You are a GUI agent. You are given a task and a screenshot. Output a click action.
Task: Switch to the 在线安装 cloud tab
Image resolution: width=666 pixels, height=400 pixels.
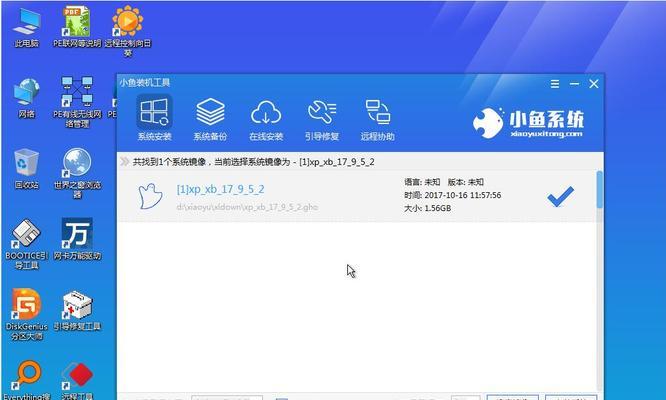266,118
